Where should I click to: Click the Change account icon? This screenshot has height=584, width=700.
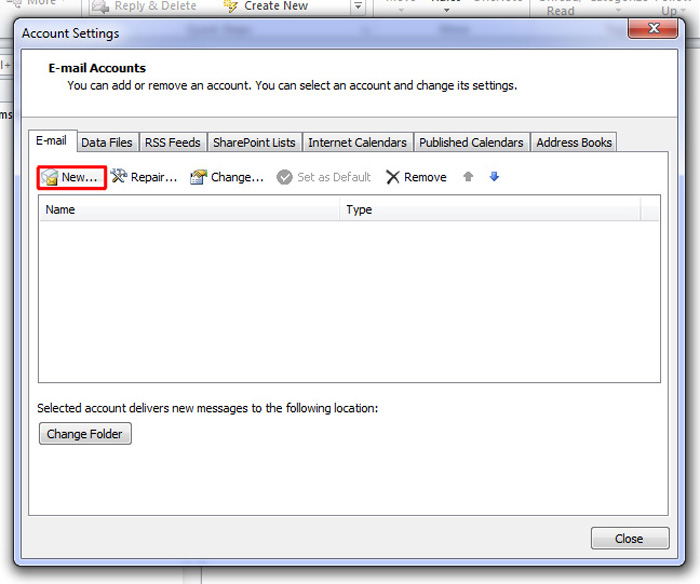tap(198, 177)
